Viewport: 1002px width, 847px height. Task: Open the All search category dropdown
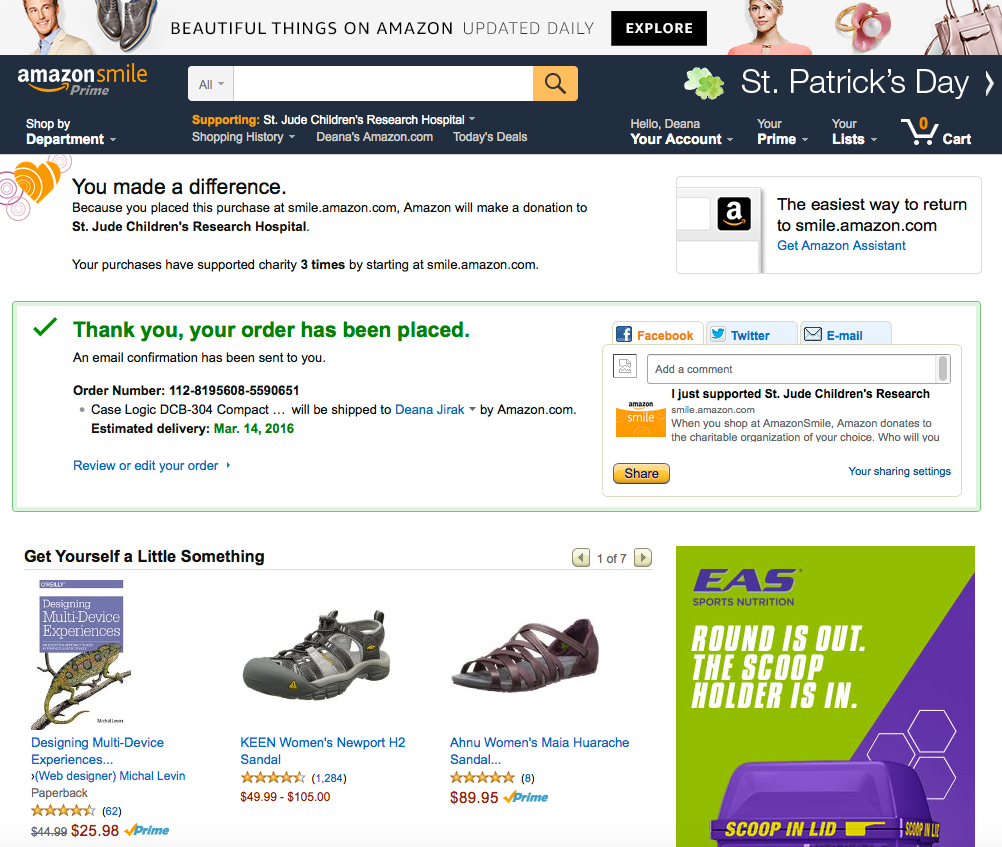point(211,84)
